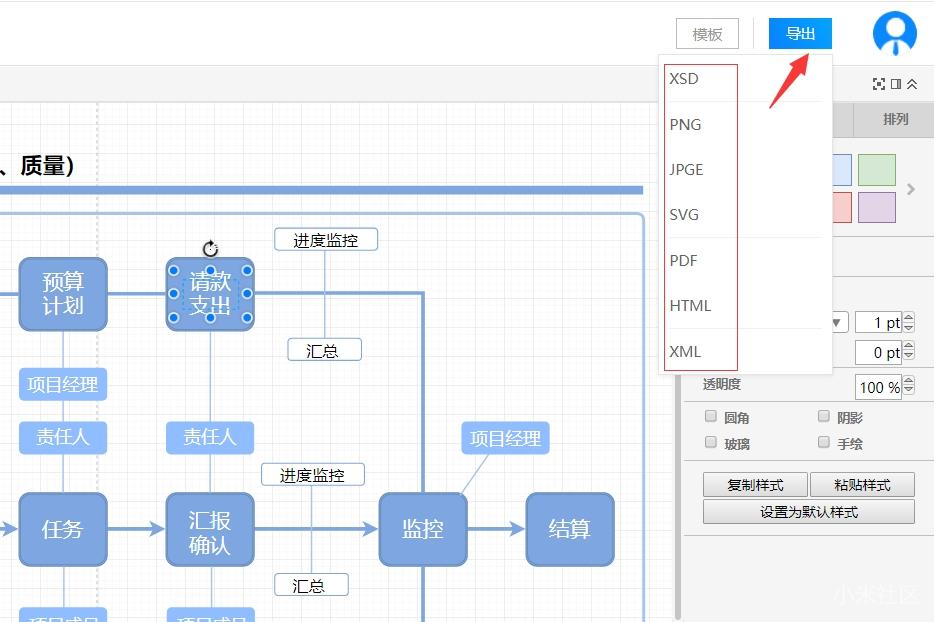
Task: Click the 1 pt line width field
Action: pyautogui.click(x=878, y=322)
